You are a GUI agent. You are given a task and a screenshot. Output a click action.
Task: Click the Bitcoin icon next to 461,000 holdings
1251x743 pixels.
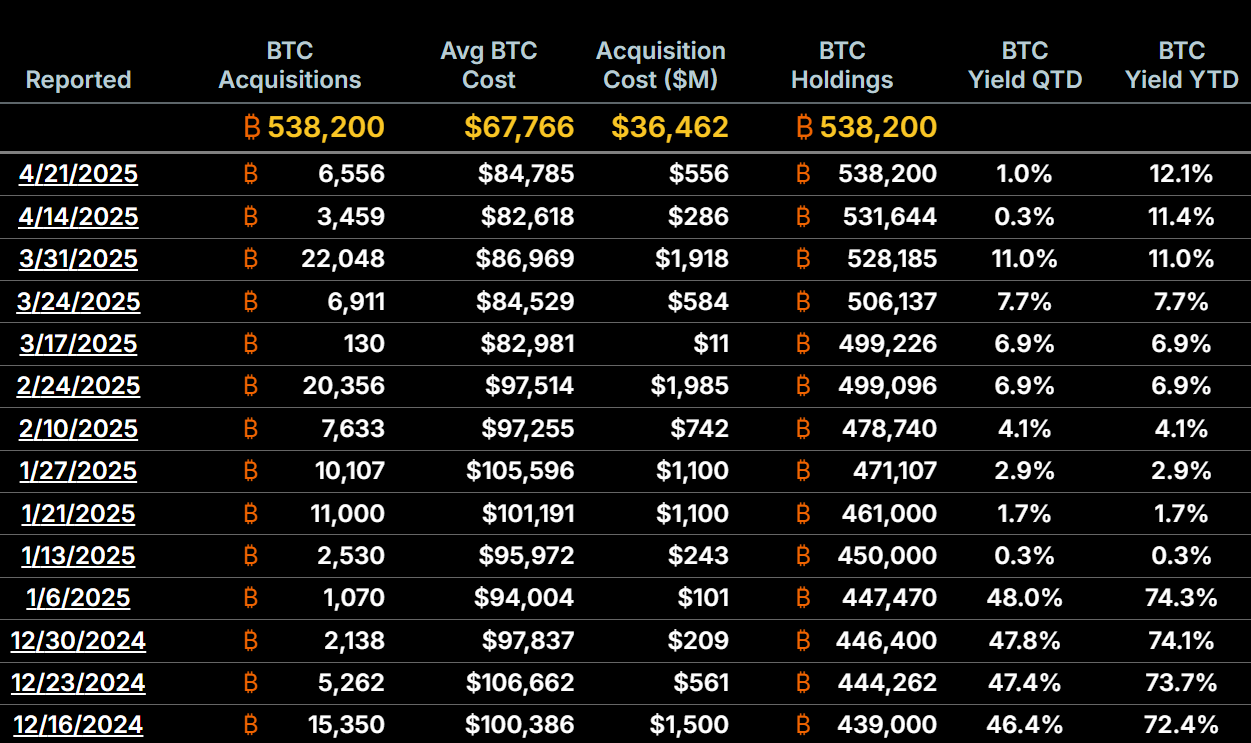point(802,514)
